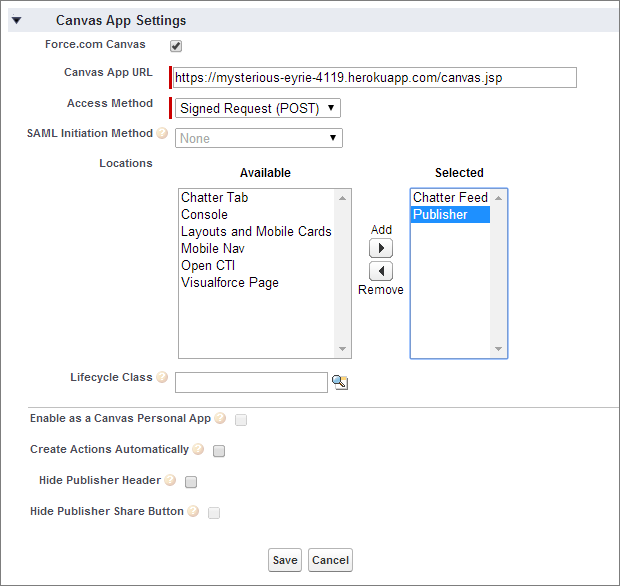Viewport: 620px width, 586px height.
Task: Click Selected list scroll down arrow
Action: pos(498,349)
